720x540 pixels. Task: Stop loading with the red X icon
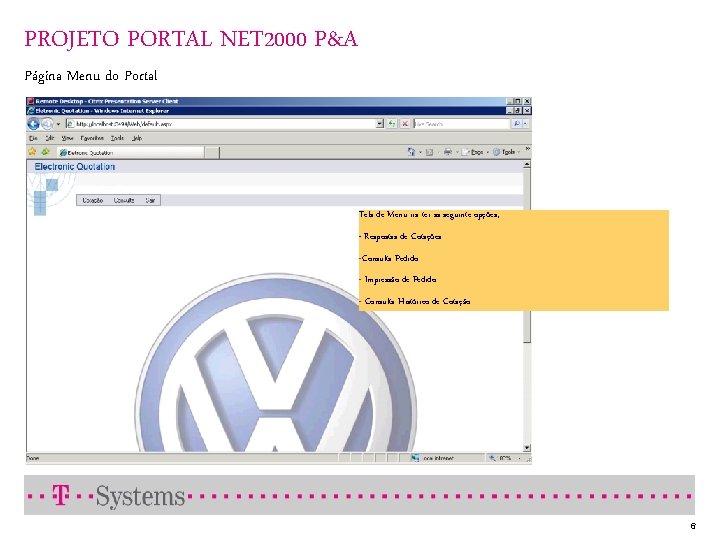(x=405, y=124)
